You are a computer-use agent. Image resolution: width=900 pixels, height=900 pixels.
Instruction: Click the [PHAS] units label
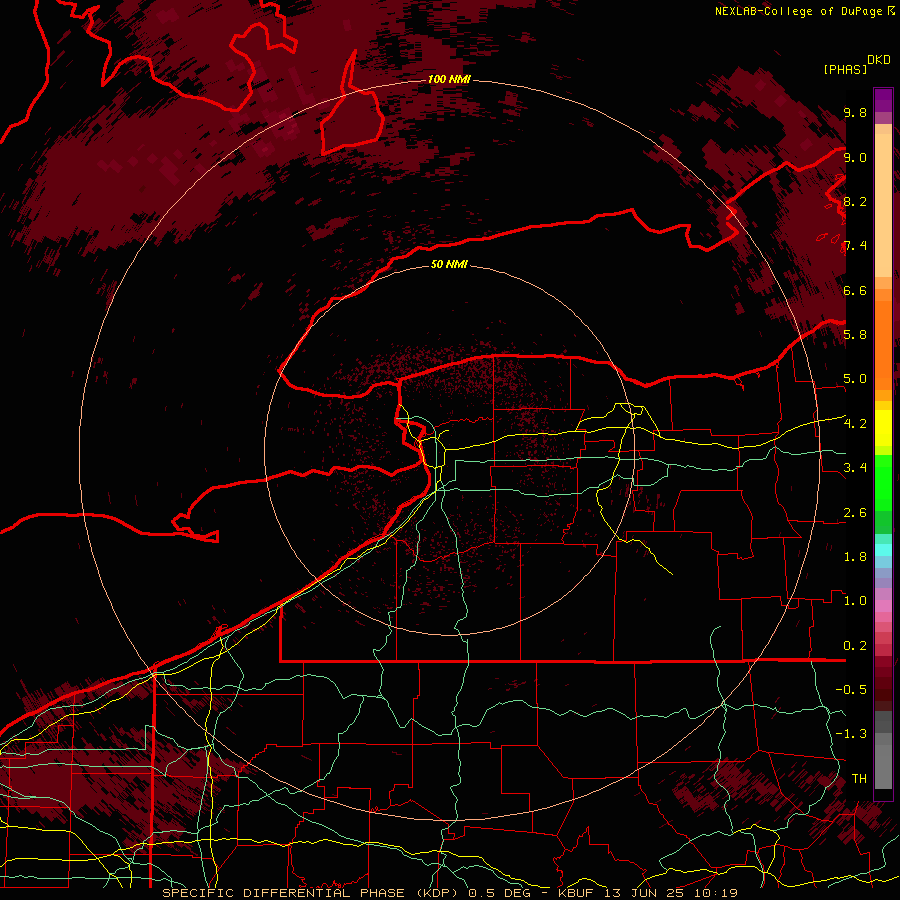(x=845, y=69)
